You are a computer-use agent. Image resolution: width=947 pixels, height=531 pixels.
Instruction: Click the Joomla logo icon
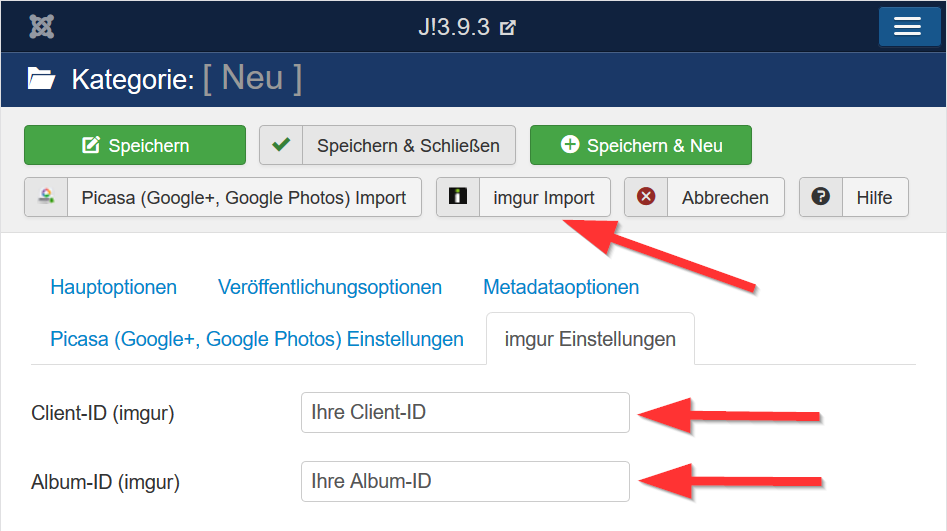click(42, 27)
